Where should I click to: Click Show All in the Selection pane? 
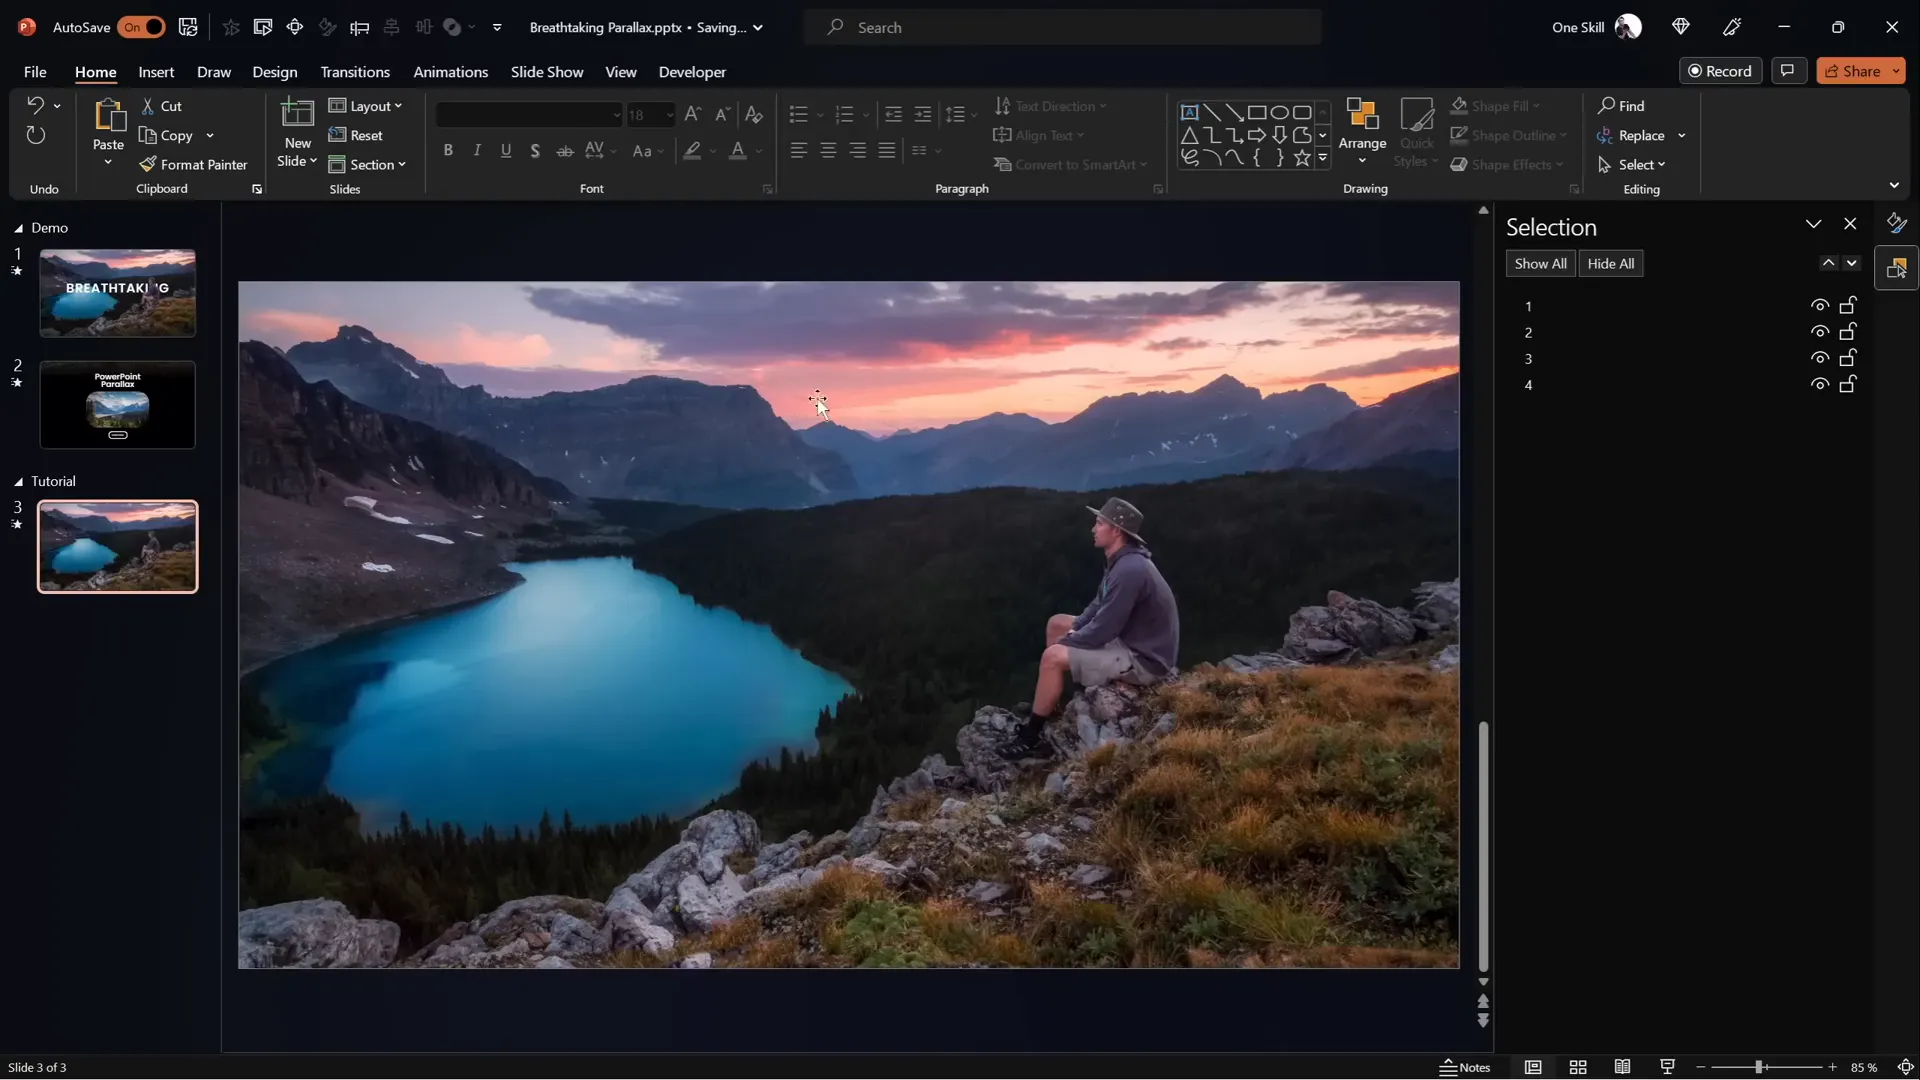point(1540,263)
